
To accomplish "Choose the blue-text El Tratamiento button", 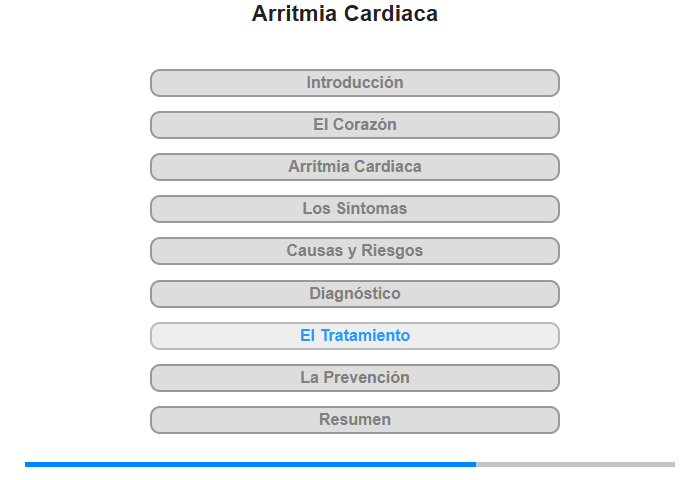I will tap(355, 336).
